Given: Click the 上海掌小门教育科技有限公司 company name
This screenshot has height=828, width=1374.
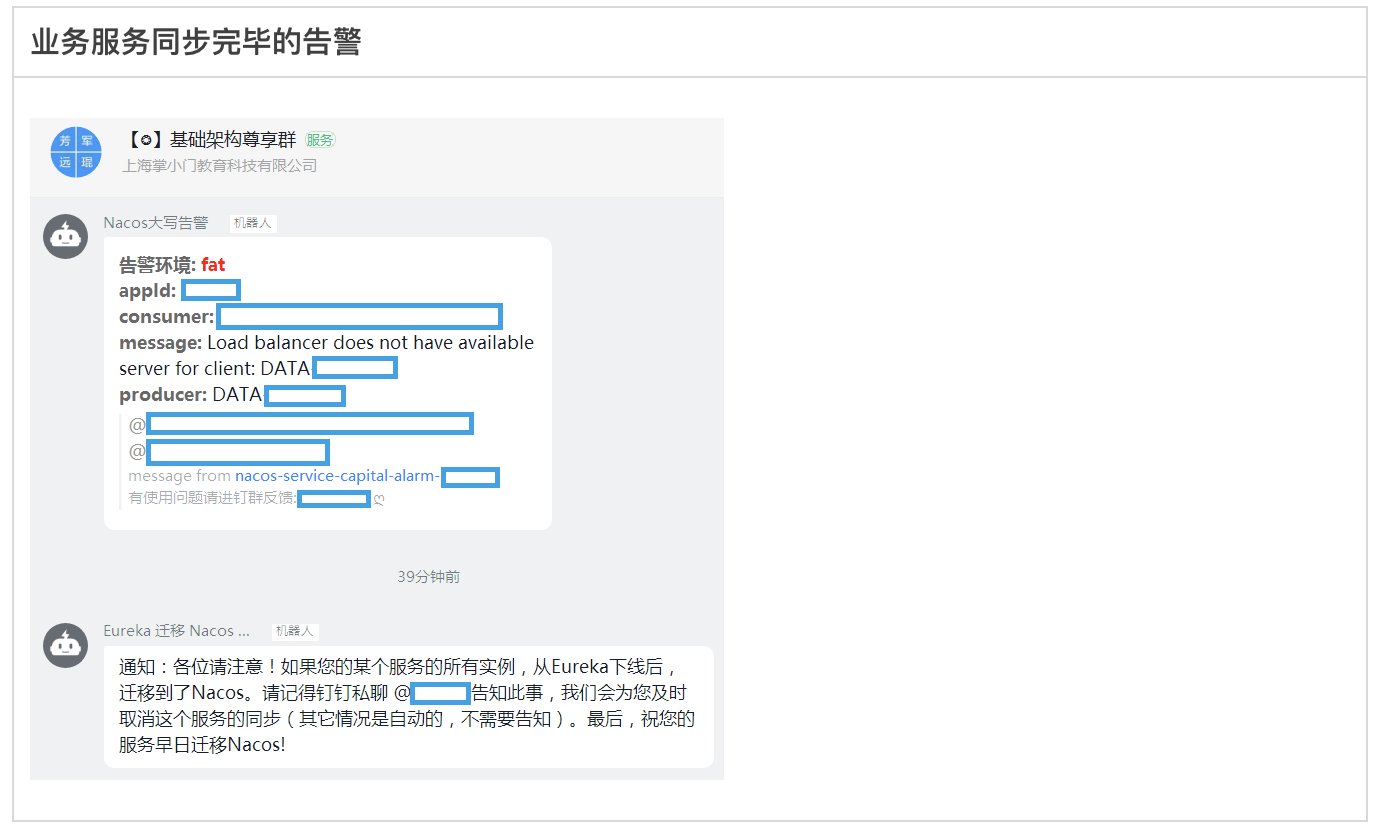Looking at the screenshot, I should pos(220,165).
